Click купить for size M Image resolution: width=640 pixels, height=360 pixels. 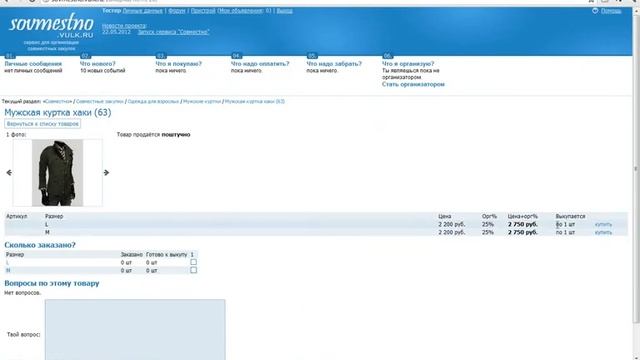pyautogui.click(x=603, y=232)
